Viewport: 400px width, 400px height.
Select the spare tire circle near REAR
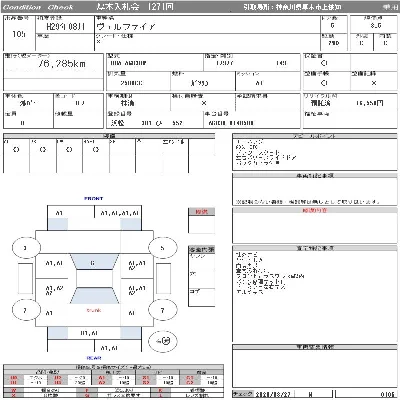point(163,341)
